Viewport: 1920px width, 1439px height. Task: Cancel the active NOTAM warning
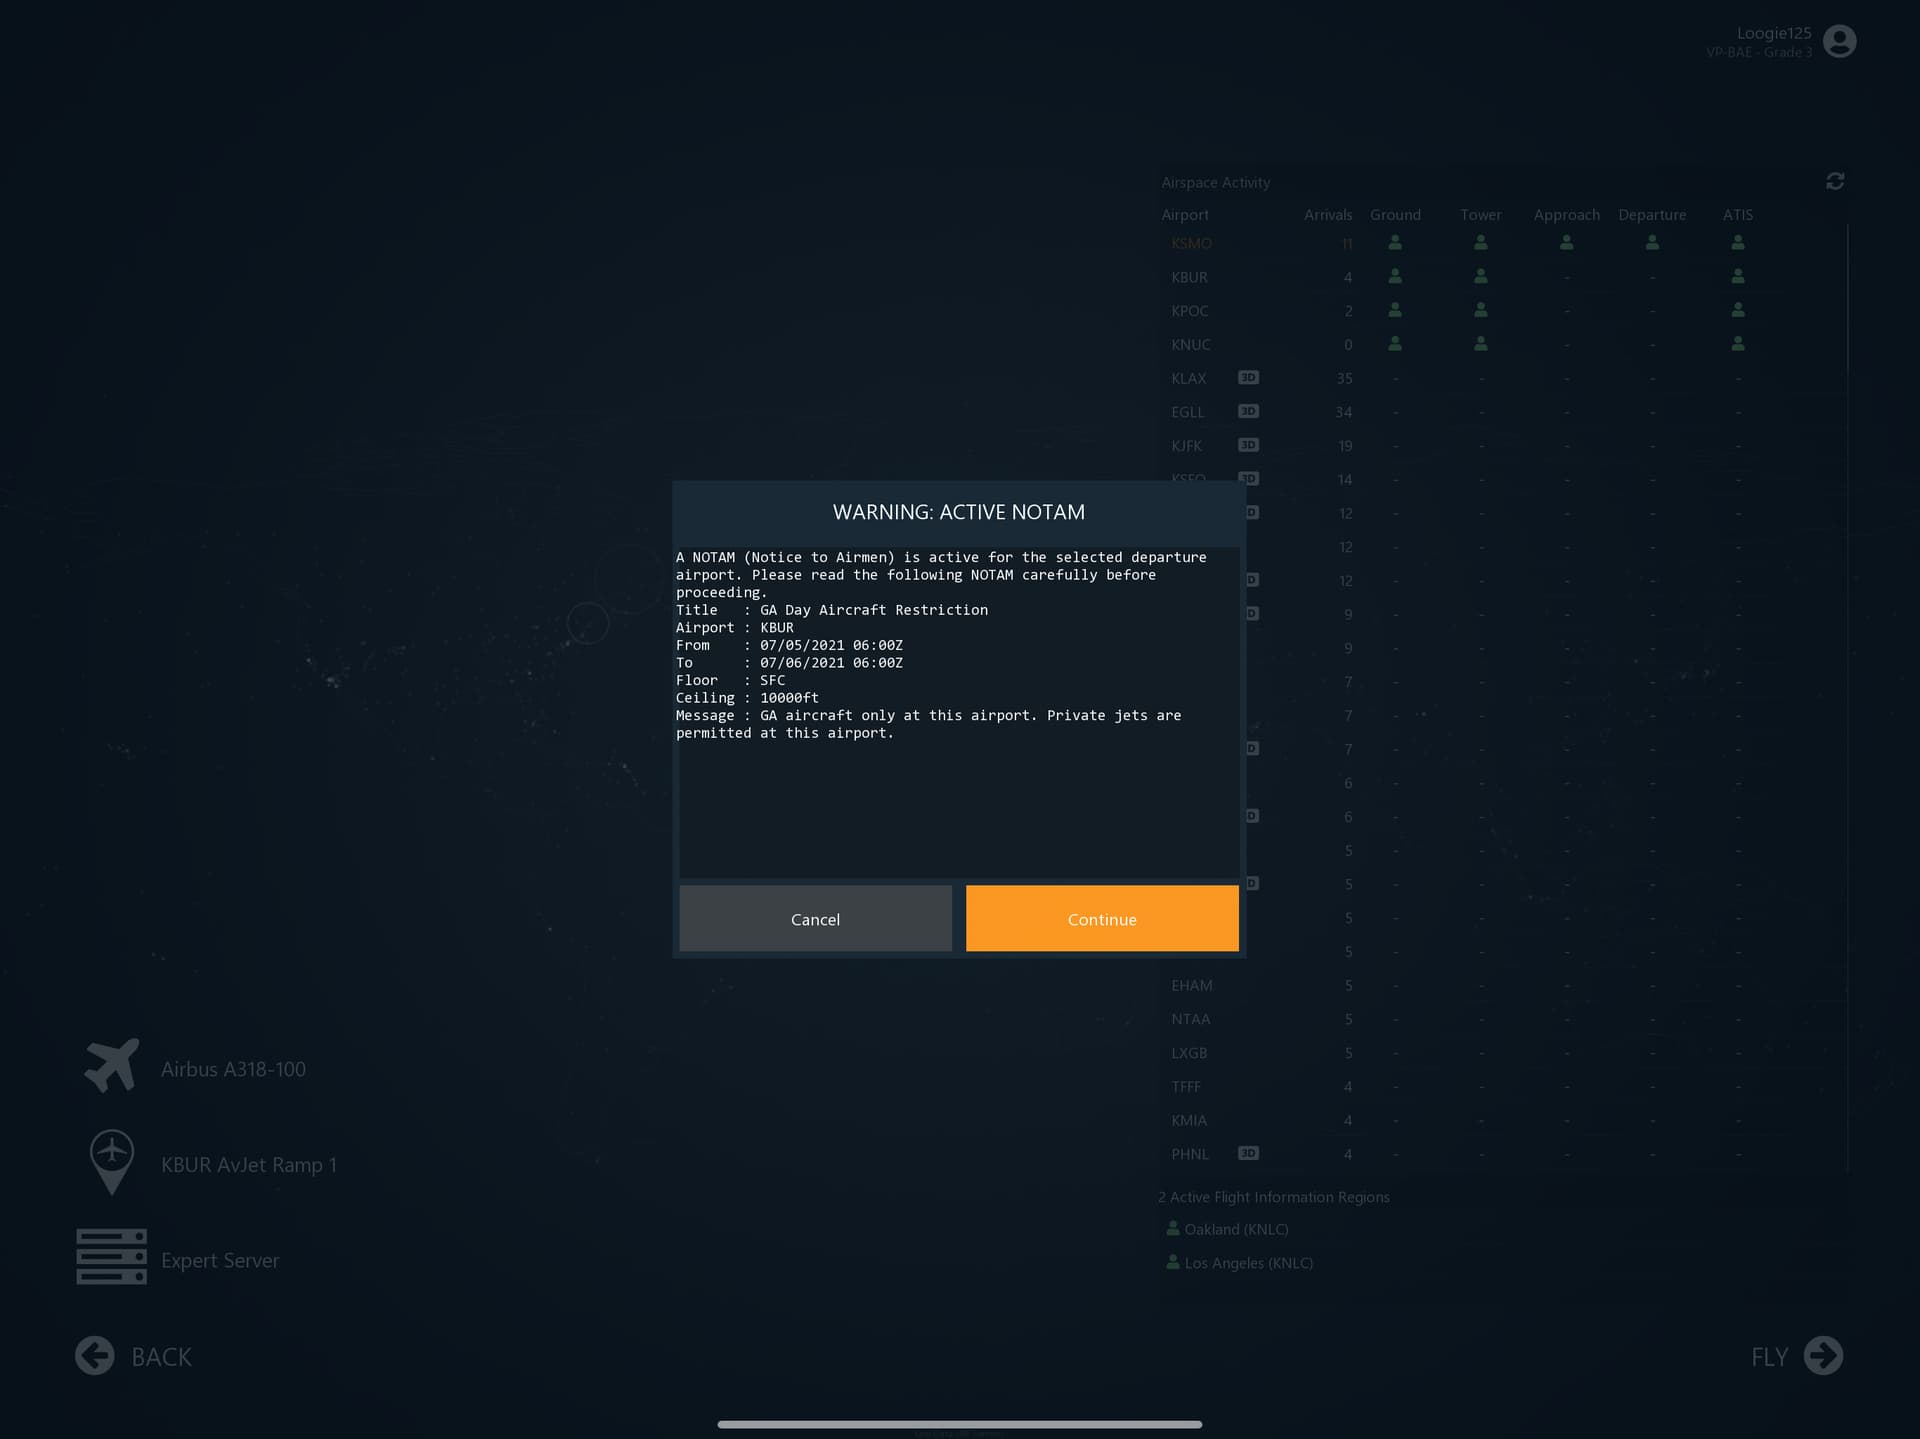[x=815, y=918]
